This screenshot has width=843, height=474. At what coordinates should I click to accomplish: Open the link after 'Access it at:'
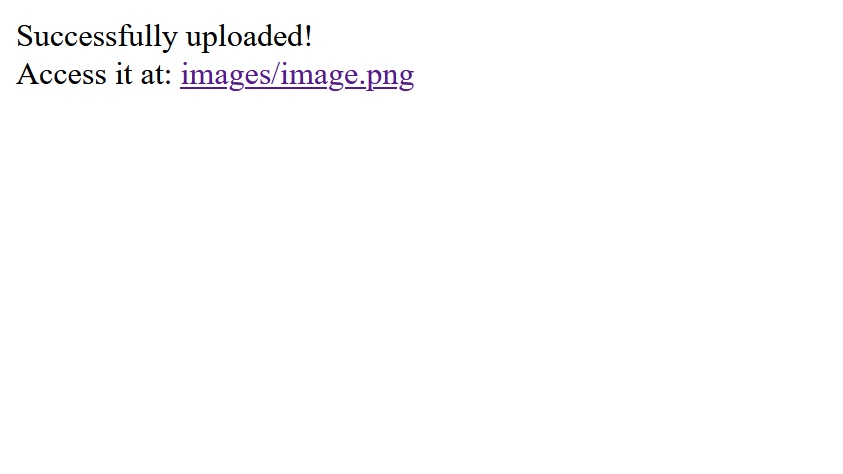297,74
